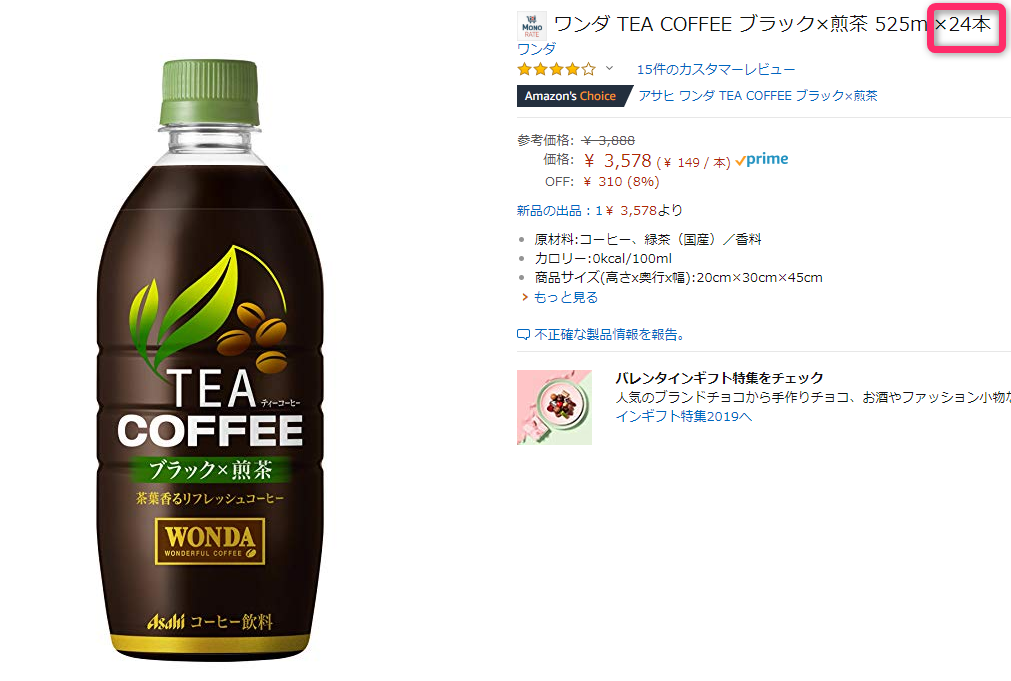Open the Valentine gift promo thumbnail
The width and height of the screenshot is (1011, 681).
click(x=555, y=407)
